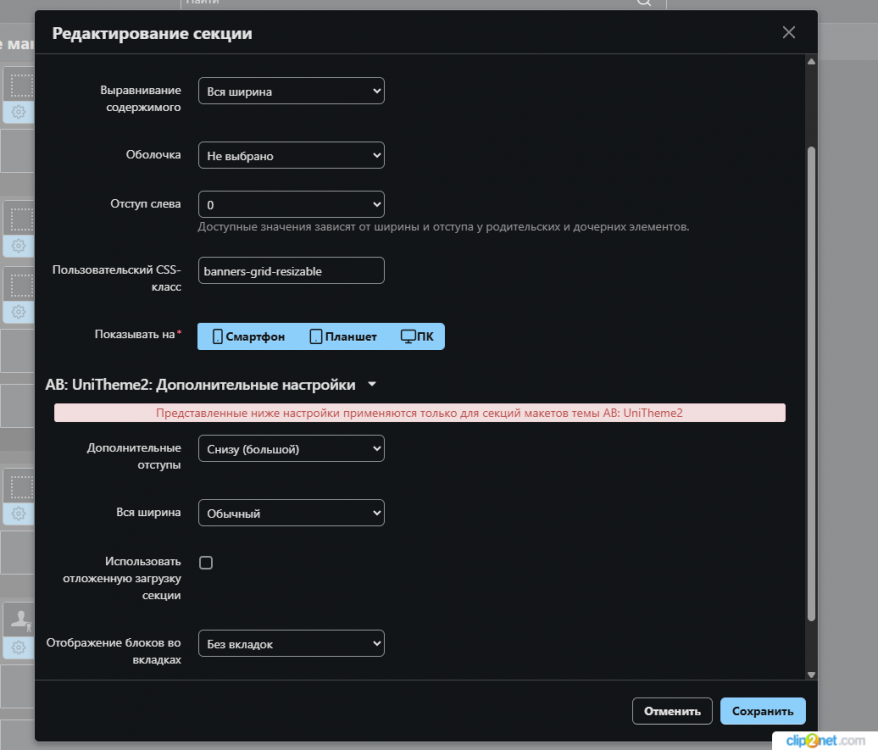Click the Сохранить button

(x=762, y=711)
